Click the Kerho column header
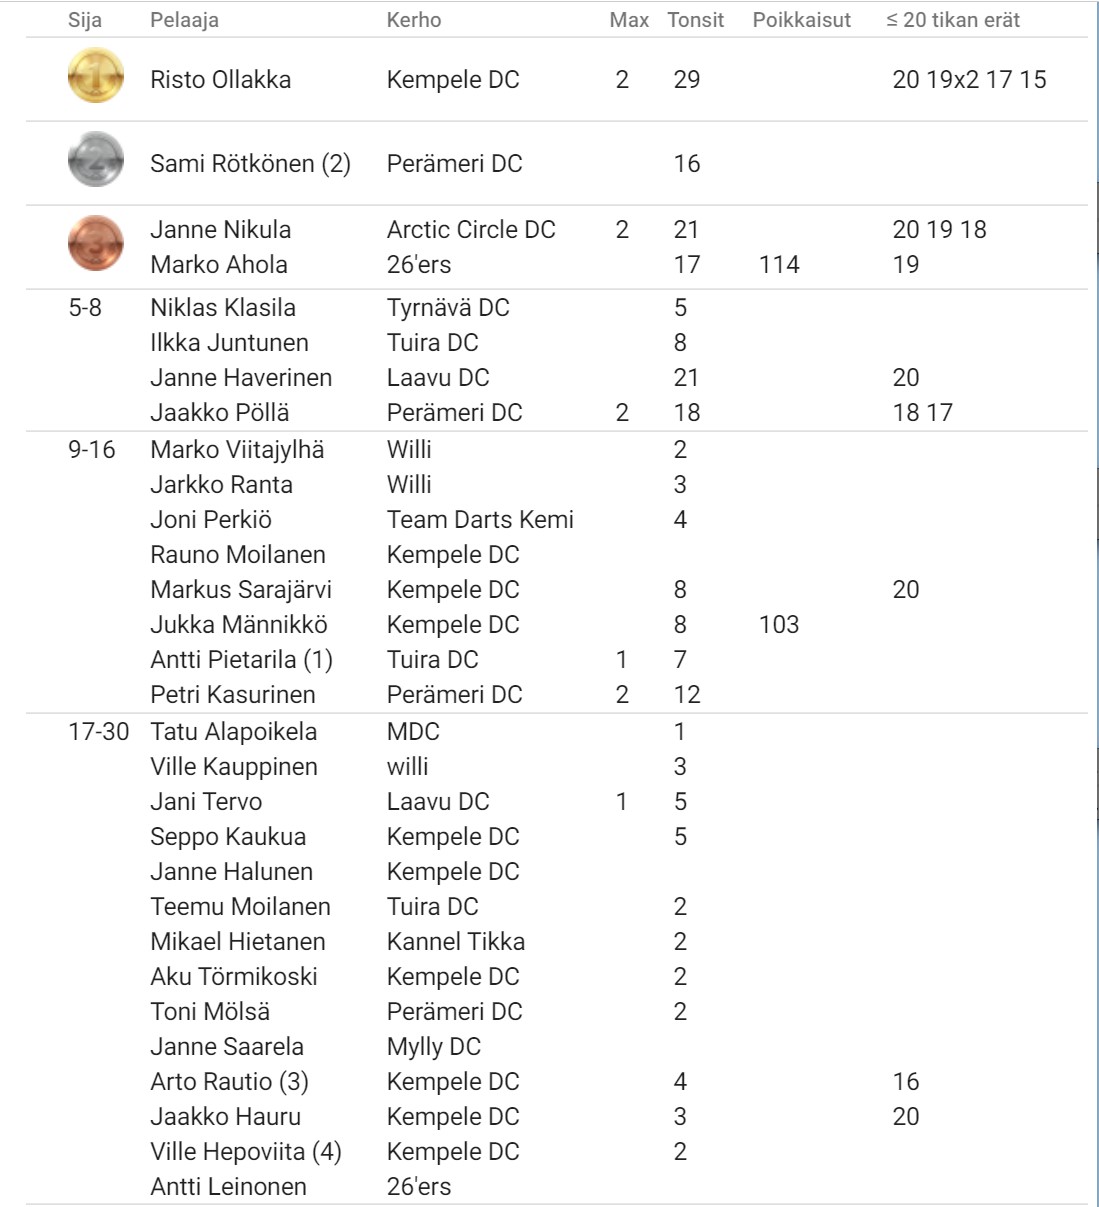The height and width of the screenshot is (1207, 1099). 414,20
